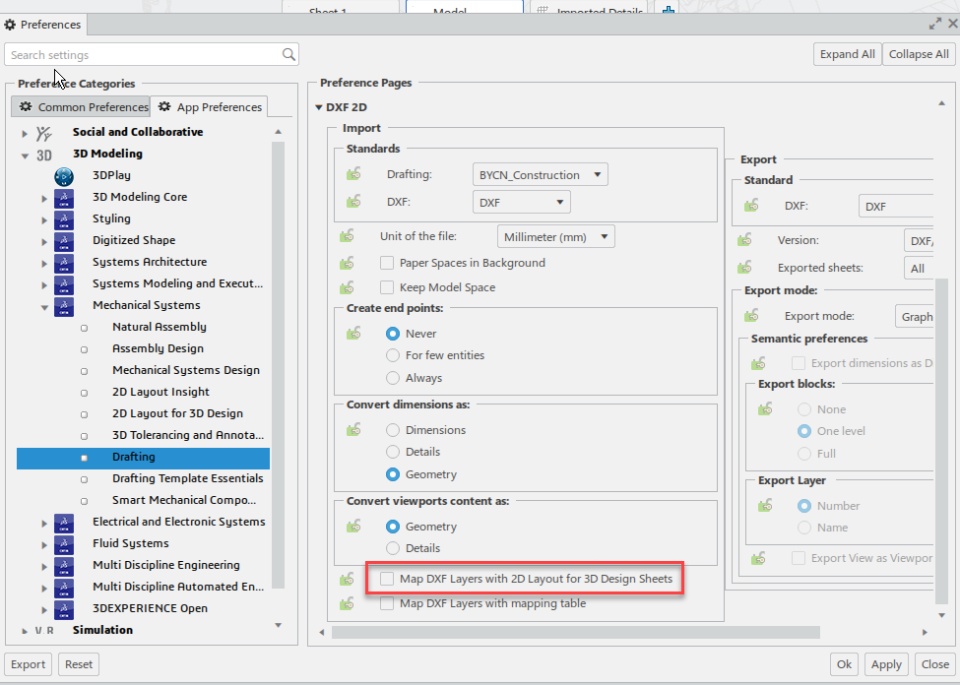Collapse the 3D Modeling category
The width and height of the screenshot is (960, 685).
24,155
